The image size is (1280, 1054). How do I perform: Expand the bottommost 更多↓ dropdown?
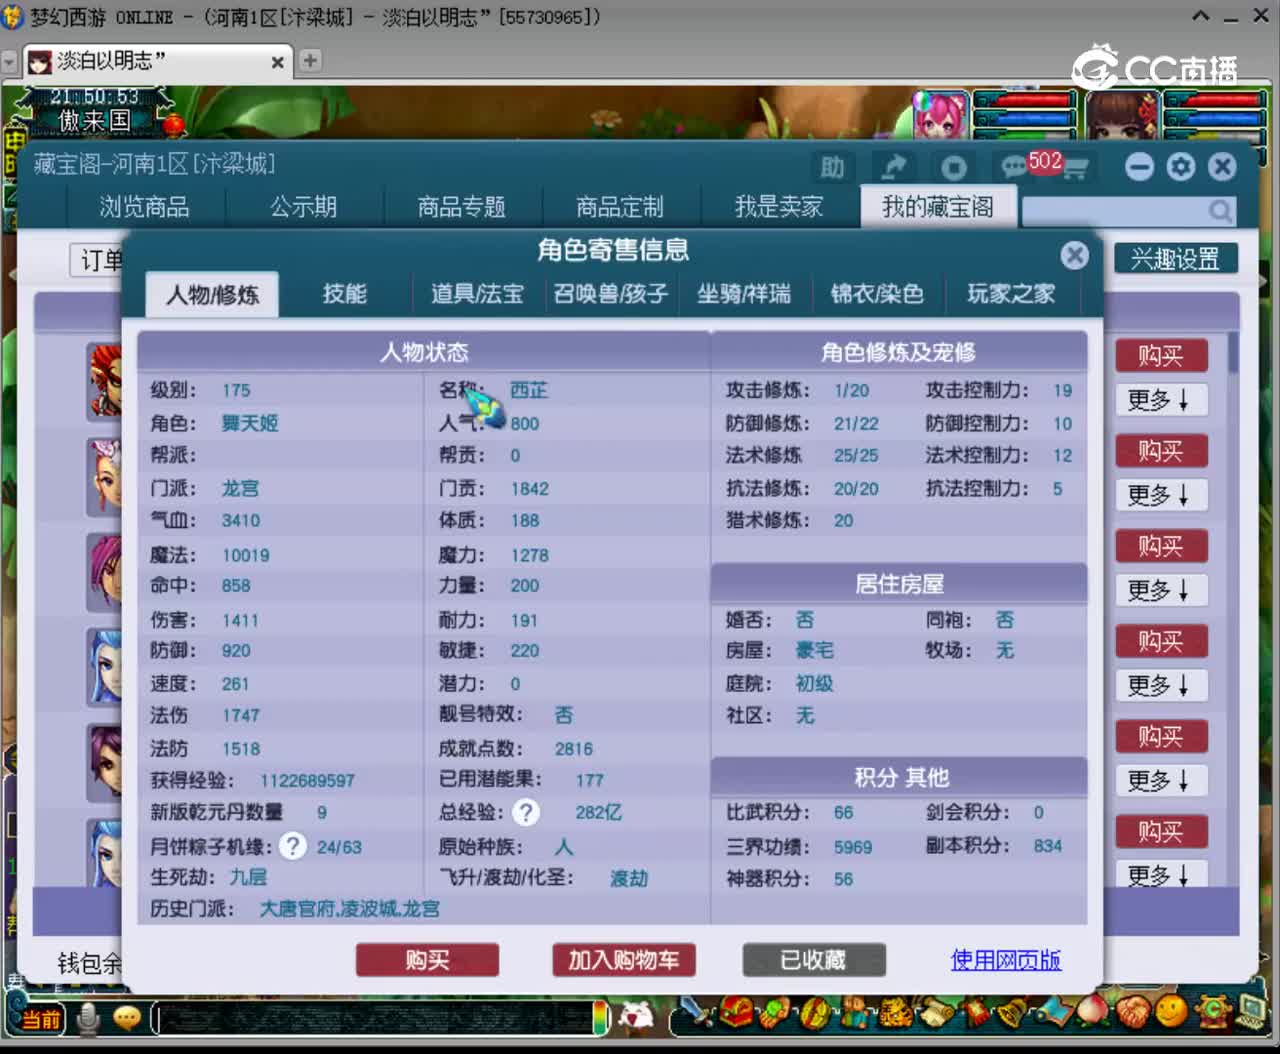[x=1161, y=873]
